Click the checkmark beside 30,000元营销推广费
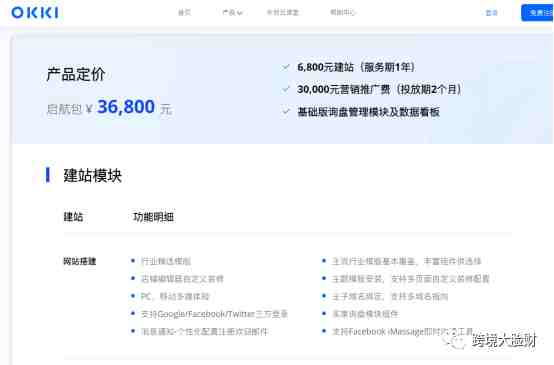 [x=286, y=89]
